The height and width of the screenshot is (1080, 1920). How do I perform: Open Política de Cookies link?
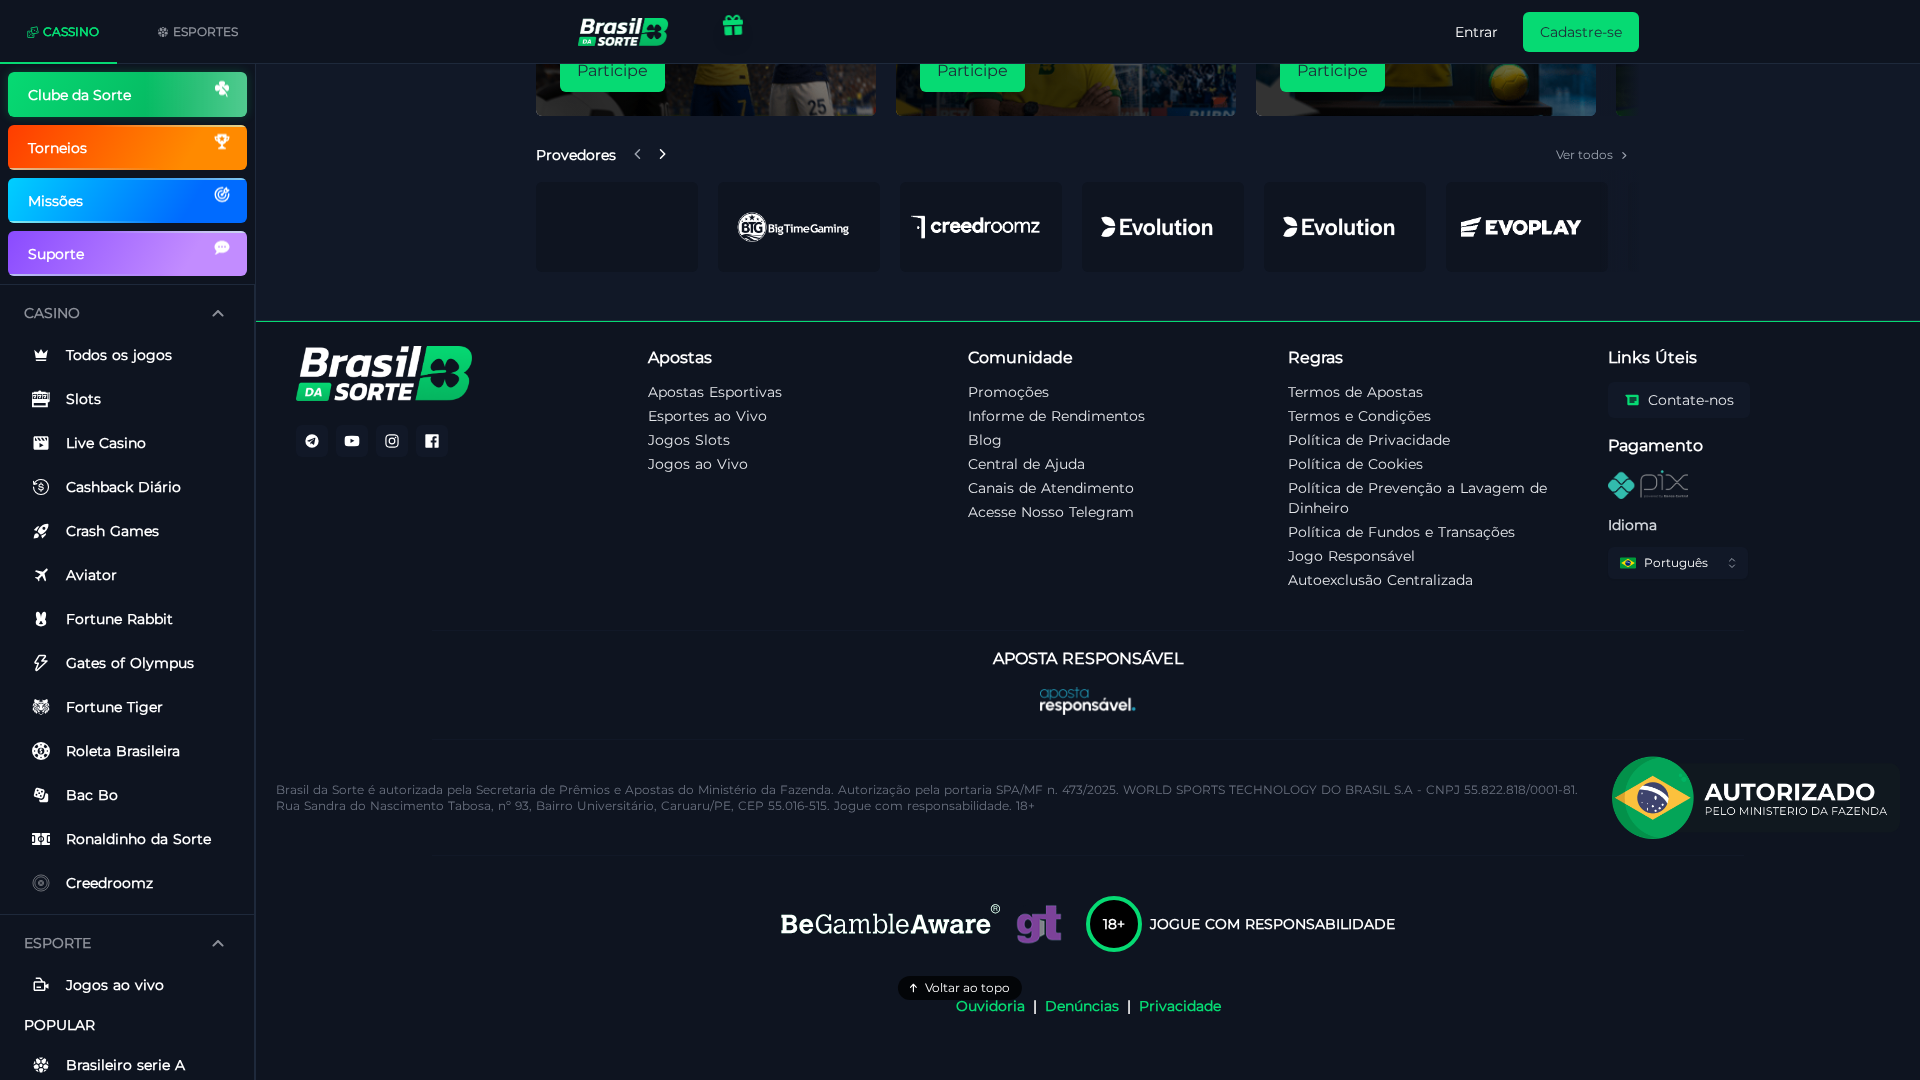pyautogui.click(x=1355, y=464)
